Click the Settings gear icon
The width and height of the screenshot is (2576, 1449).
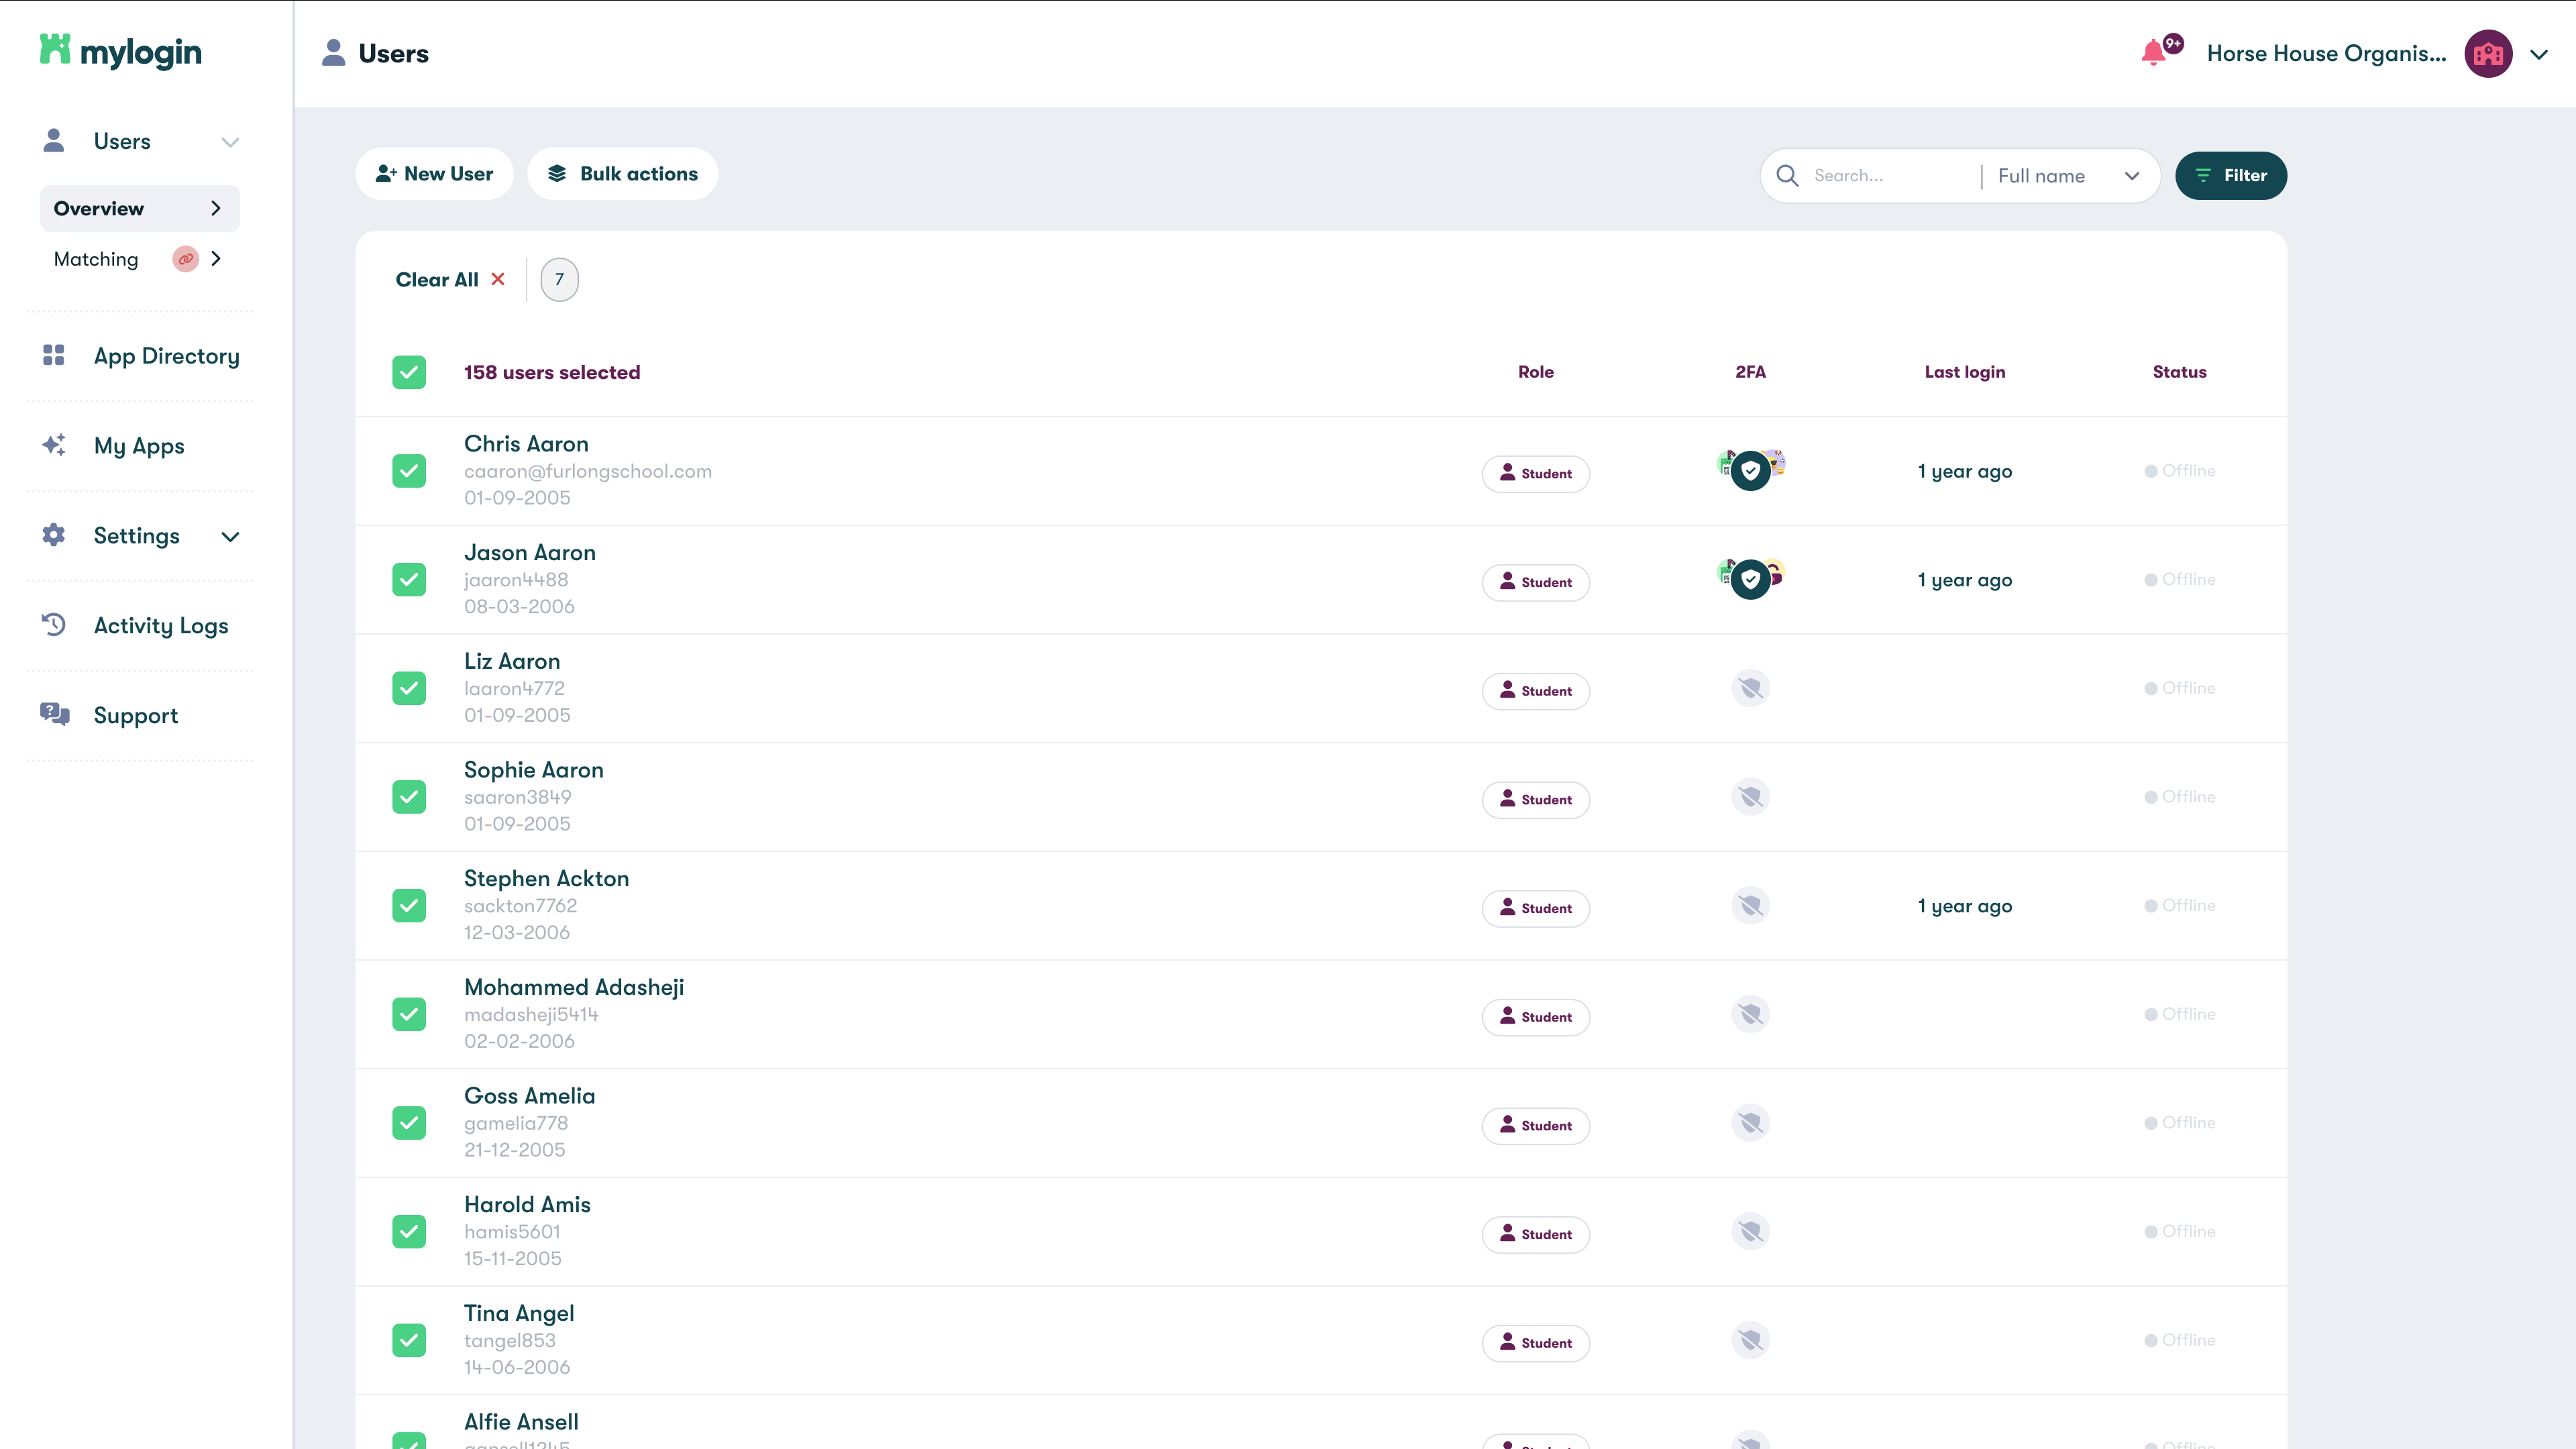coord(54,535)
